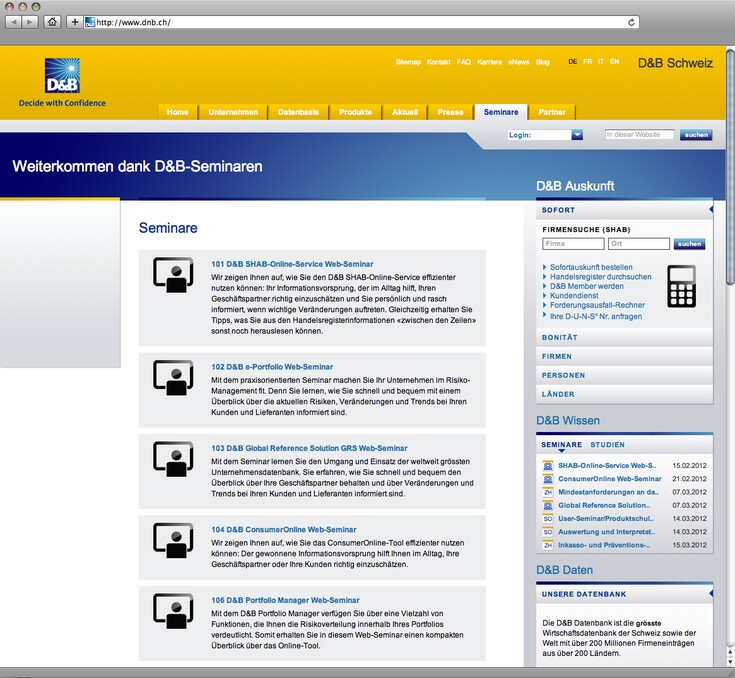Click the browser address bar

point(361,22)
